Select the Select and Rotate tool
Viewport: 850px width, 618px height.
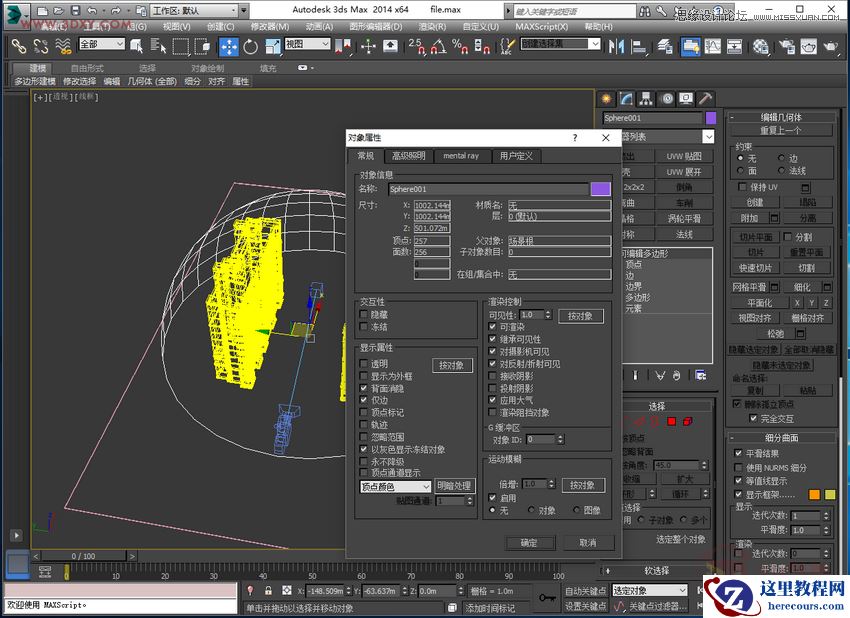250,45
